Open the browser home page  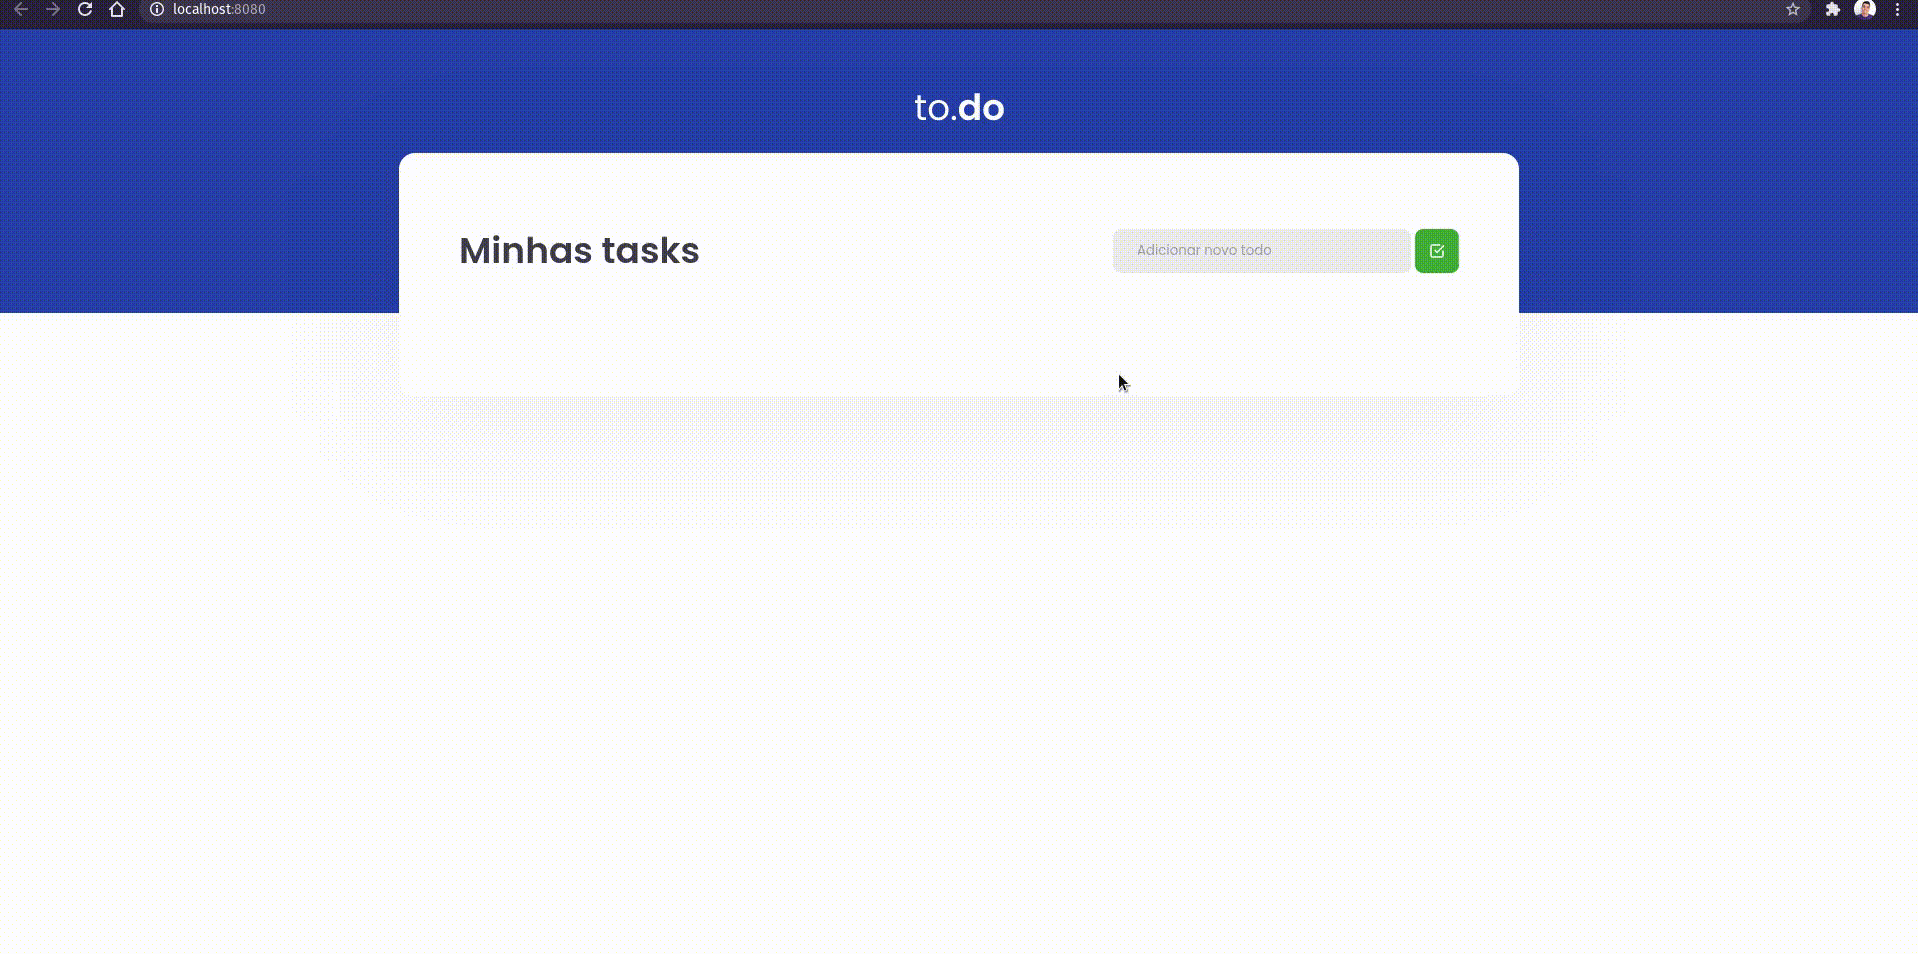[x=117, y=9]
